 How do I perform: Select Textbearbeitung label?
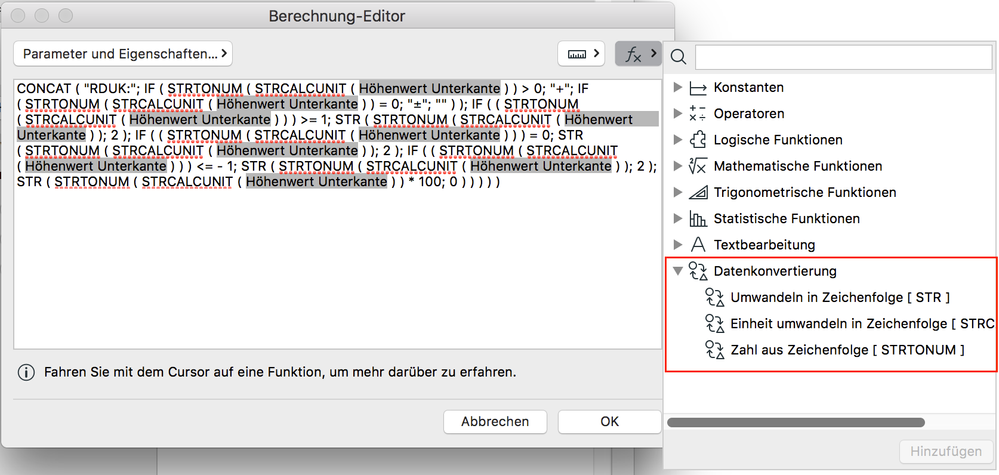(x=764, y=245)
